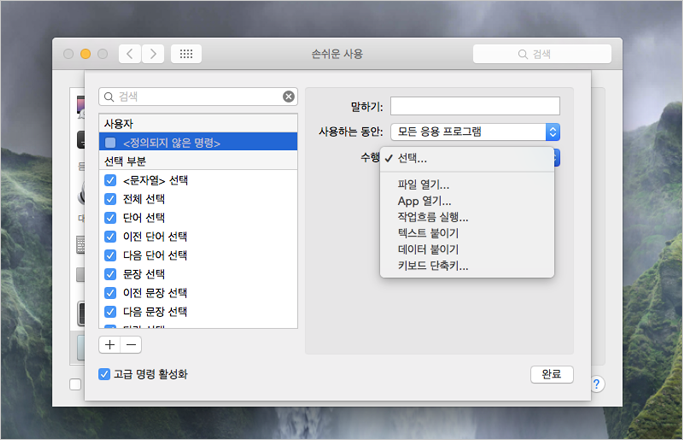This screenshot has width=683, height=440.
Task: Click the yellow minimize window button
Action: [85, 54]
